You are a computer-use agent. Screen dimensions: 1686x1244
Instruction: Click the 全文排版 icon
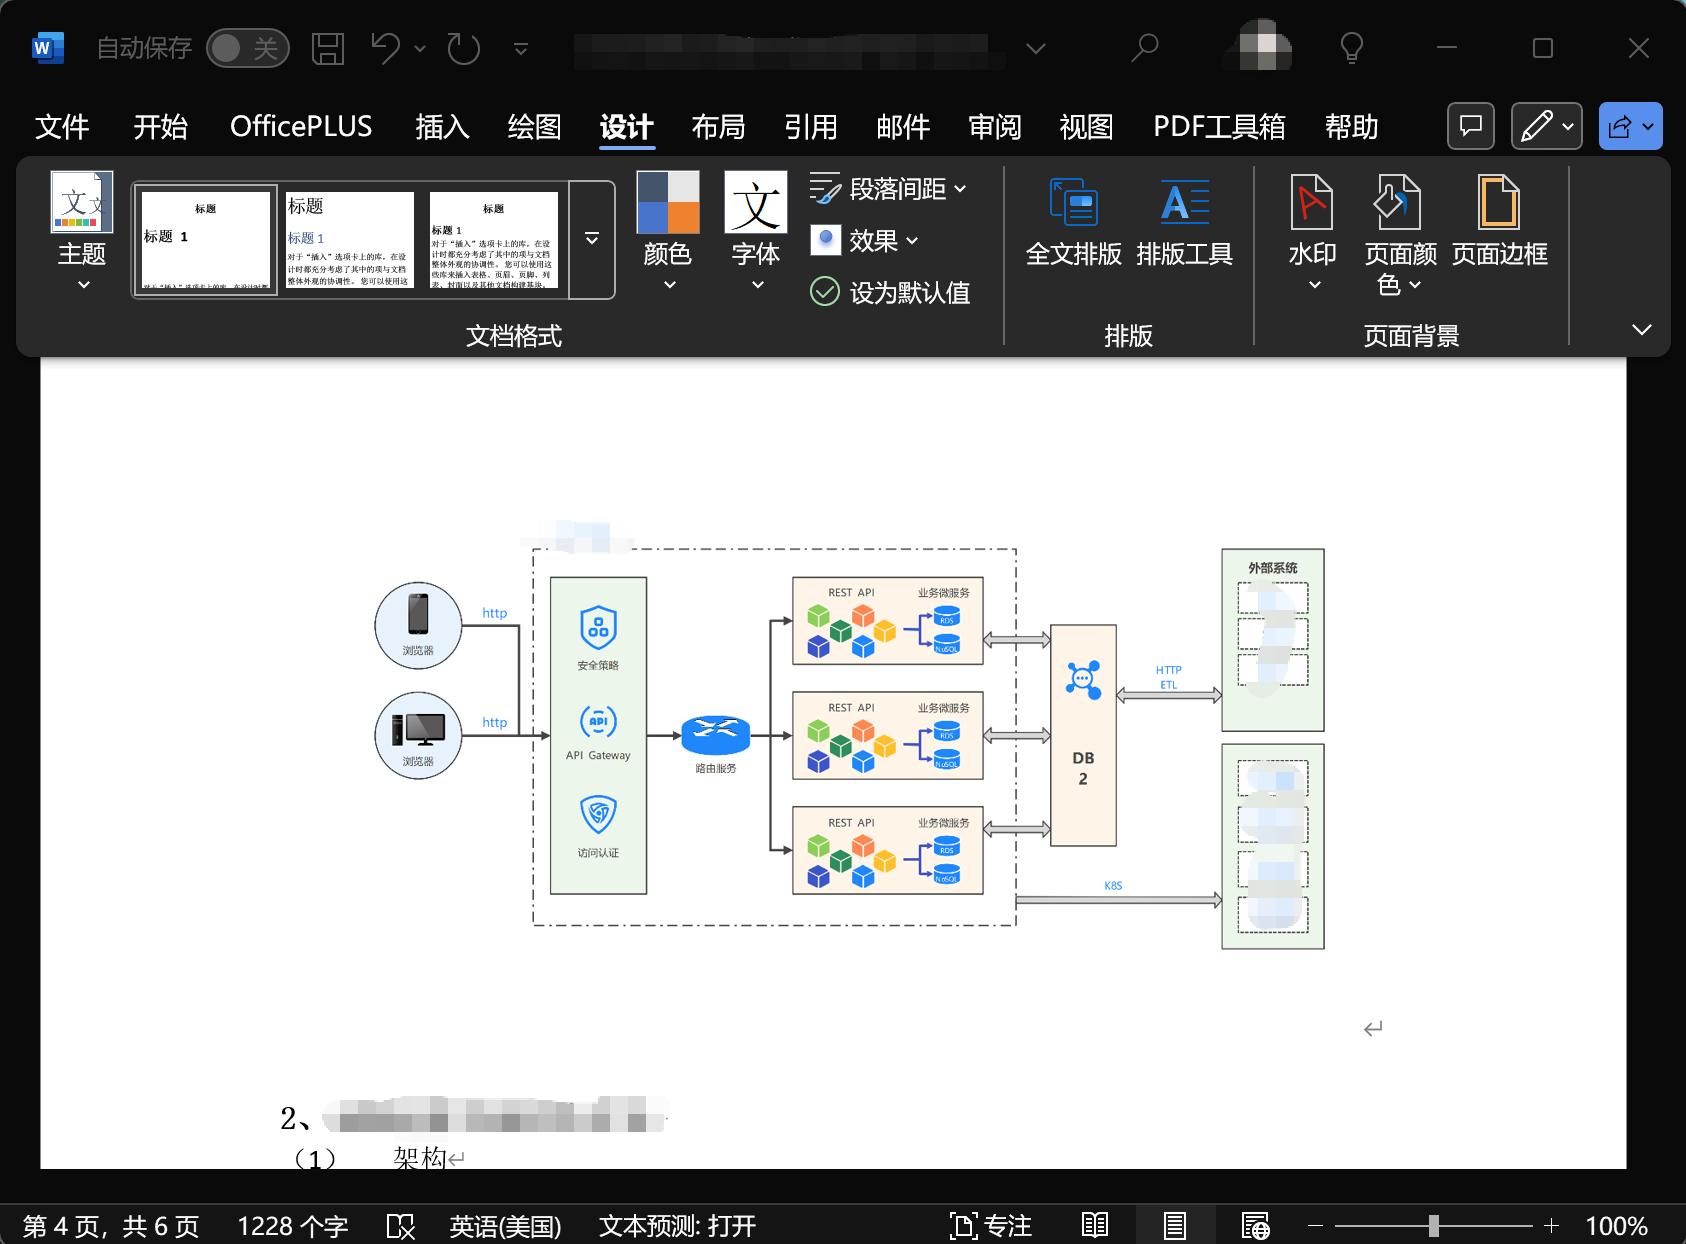point(1074,222)
